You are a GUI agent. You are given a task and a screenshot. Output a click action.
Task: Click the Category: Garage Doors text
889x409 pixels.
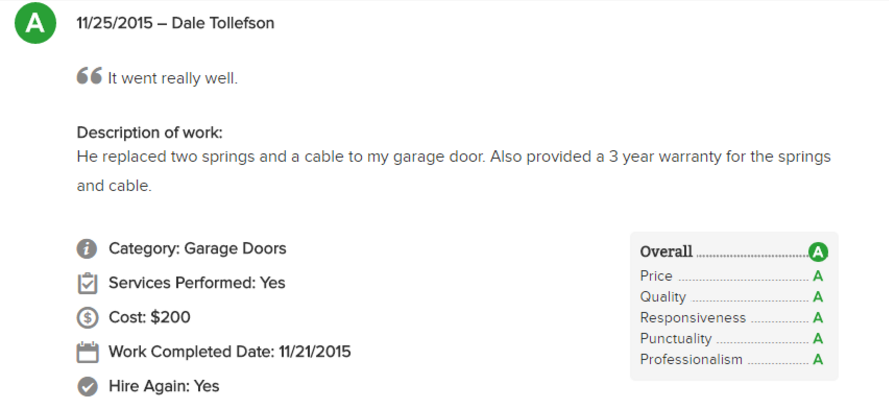[x=197, y=248]
